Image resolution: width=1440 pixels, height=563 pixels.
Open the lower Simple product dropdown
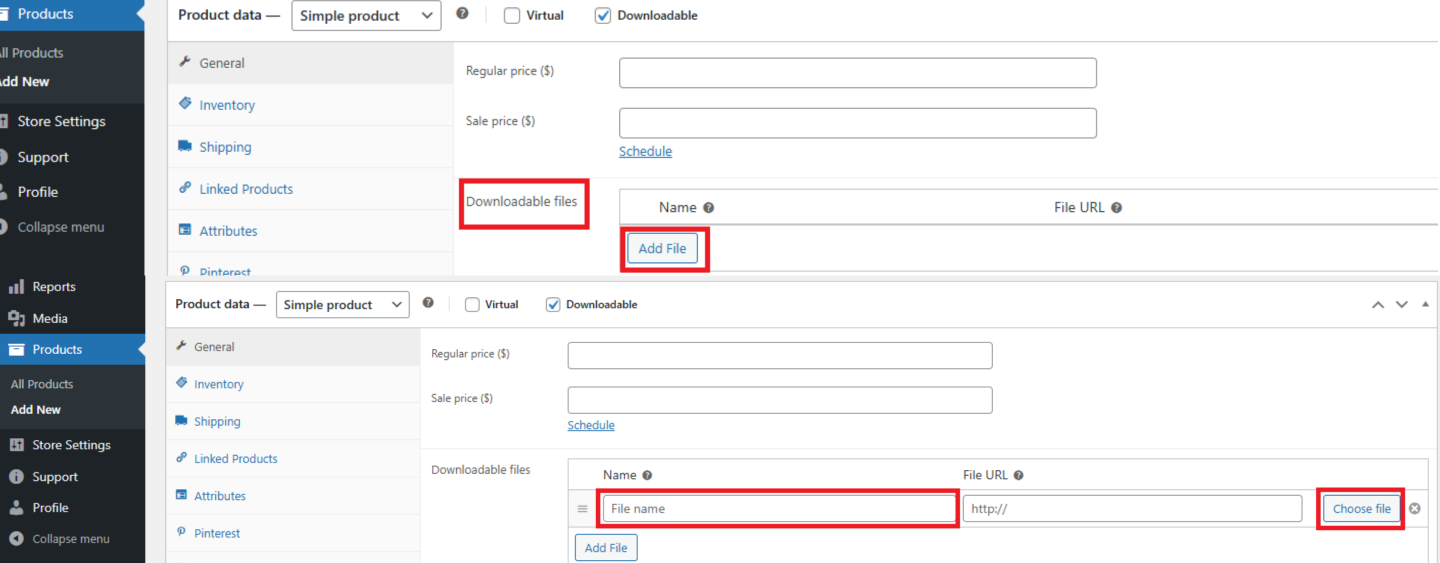click(x=342, y=305)
